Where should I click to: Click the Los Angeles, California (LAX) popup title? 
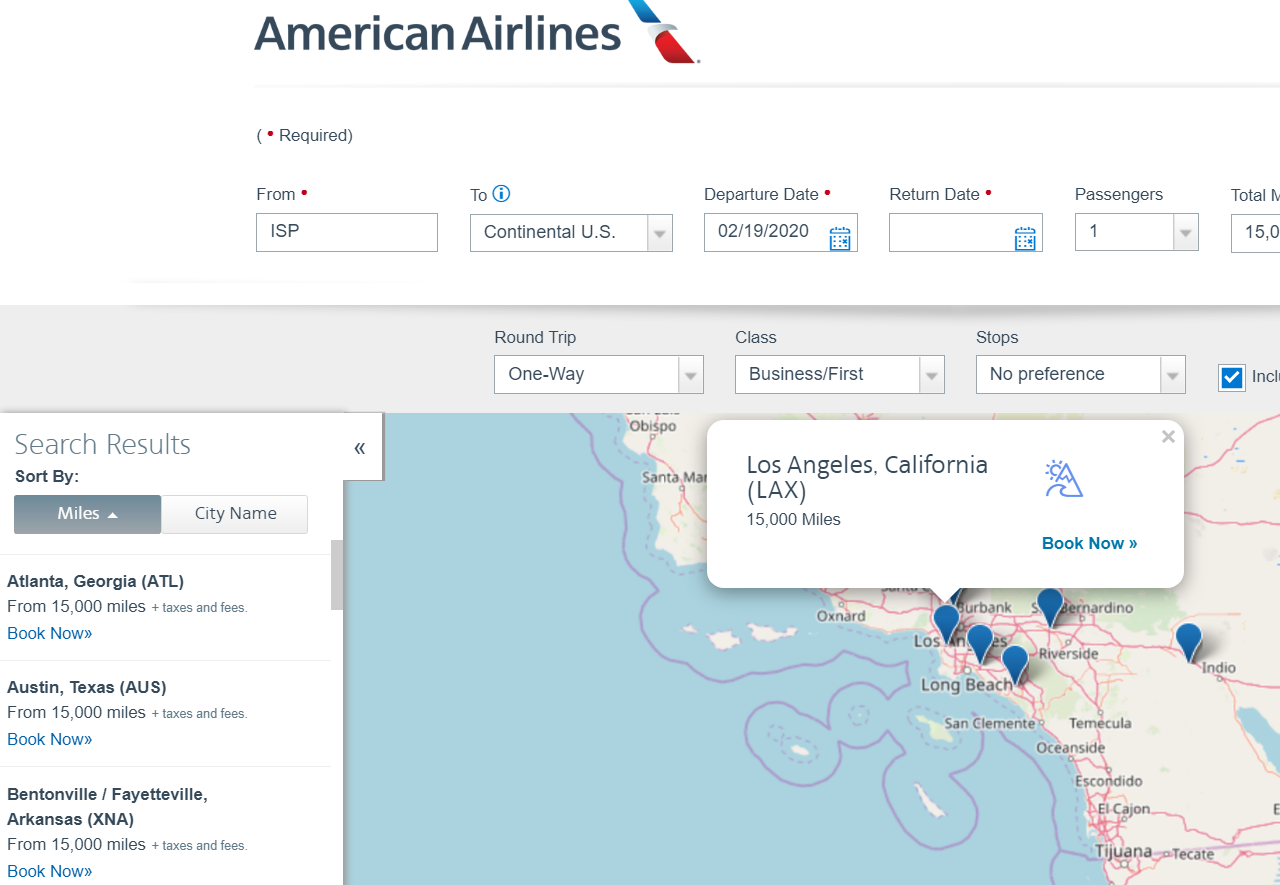pos(867,478)
